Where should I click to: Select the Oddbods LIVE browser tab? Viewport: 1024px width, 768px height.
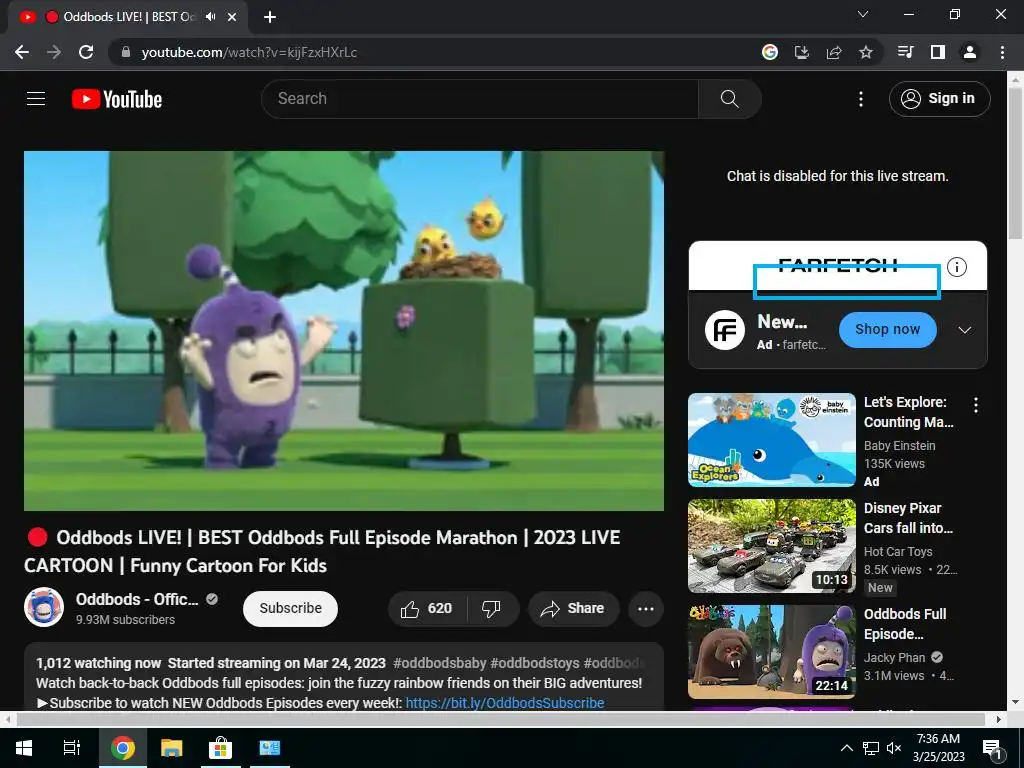pos(128,17)
